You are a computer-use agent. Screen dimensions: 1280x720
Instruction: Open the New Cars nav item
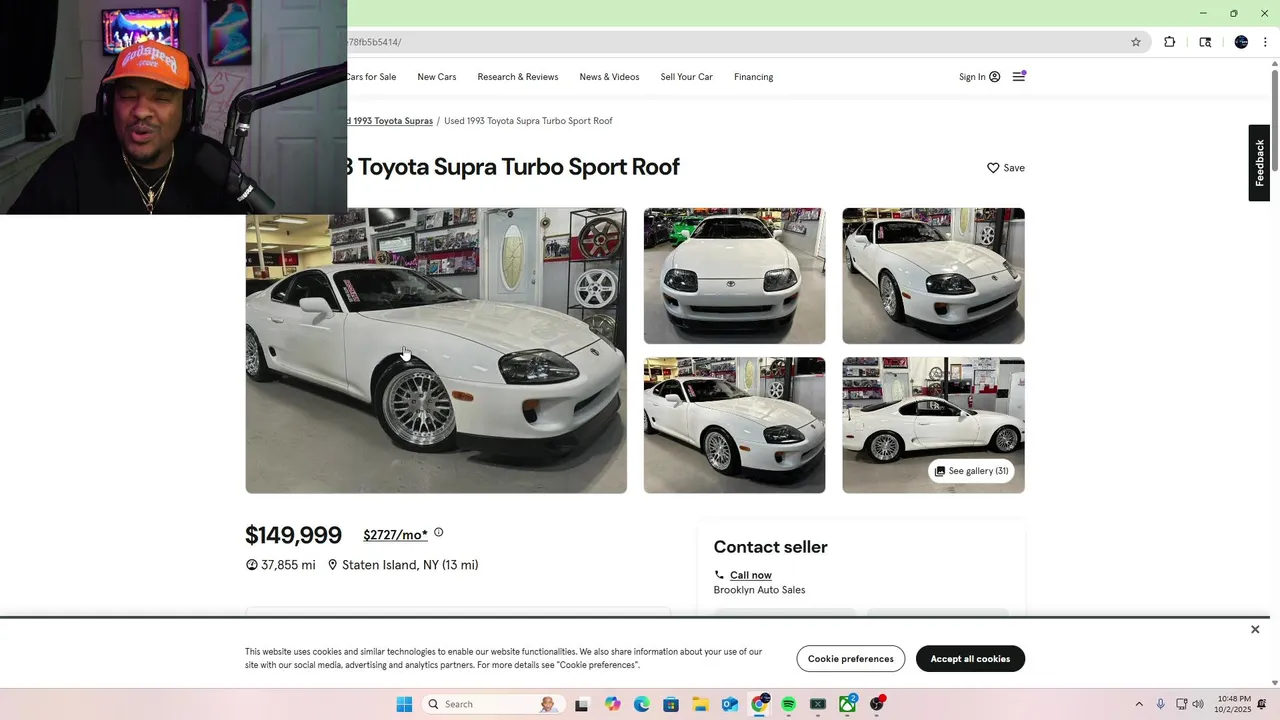tap(437, 77)
